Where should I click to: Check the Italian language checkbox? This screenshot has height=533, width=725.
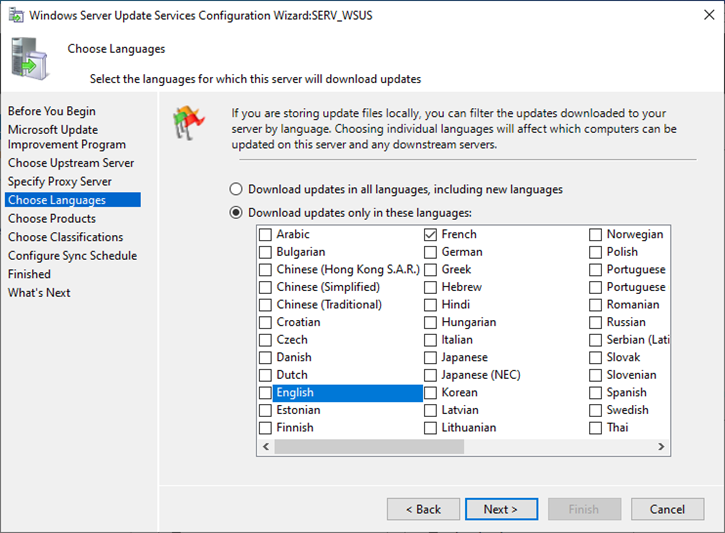[430, 340]
